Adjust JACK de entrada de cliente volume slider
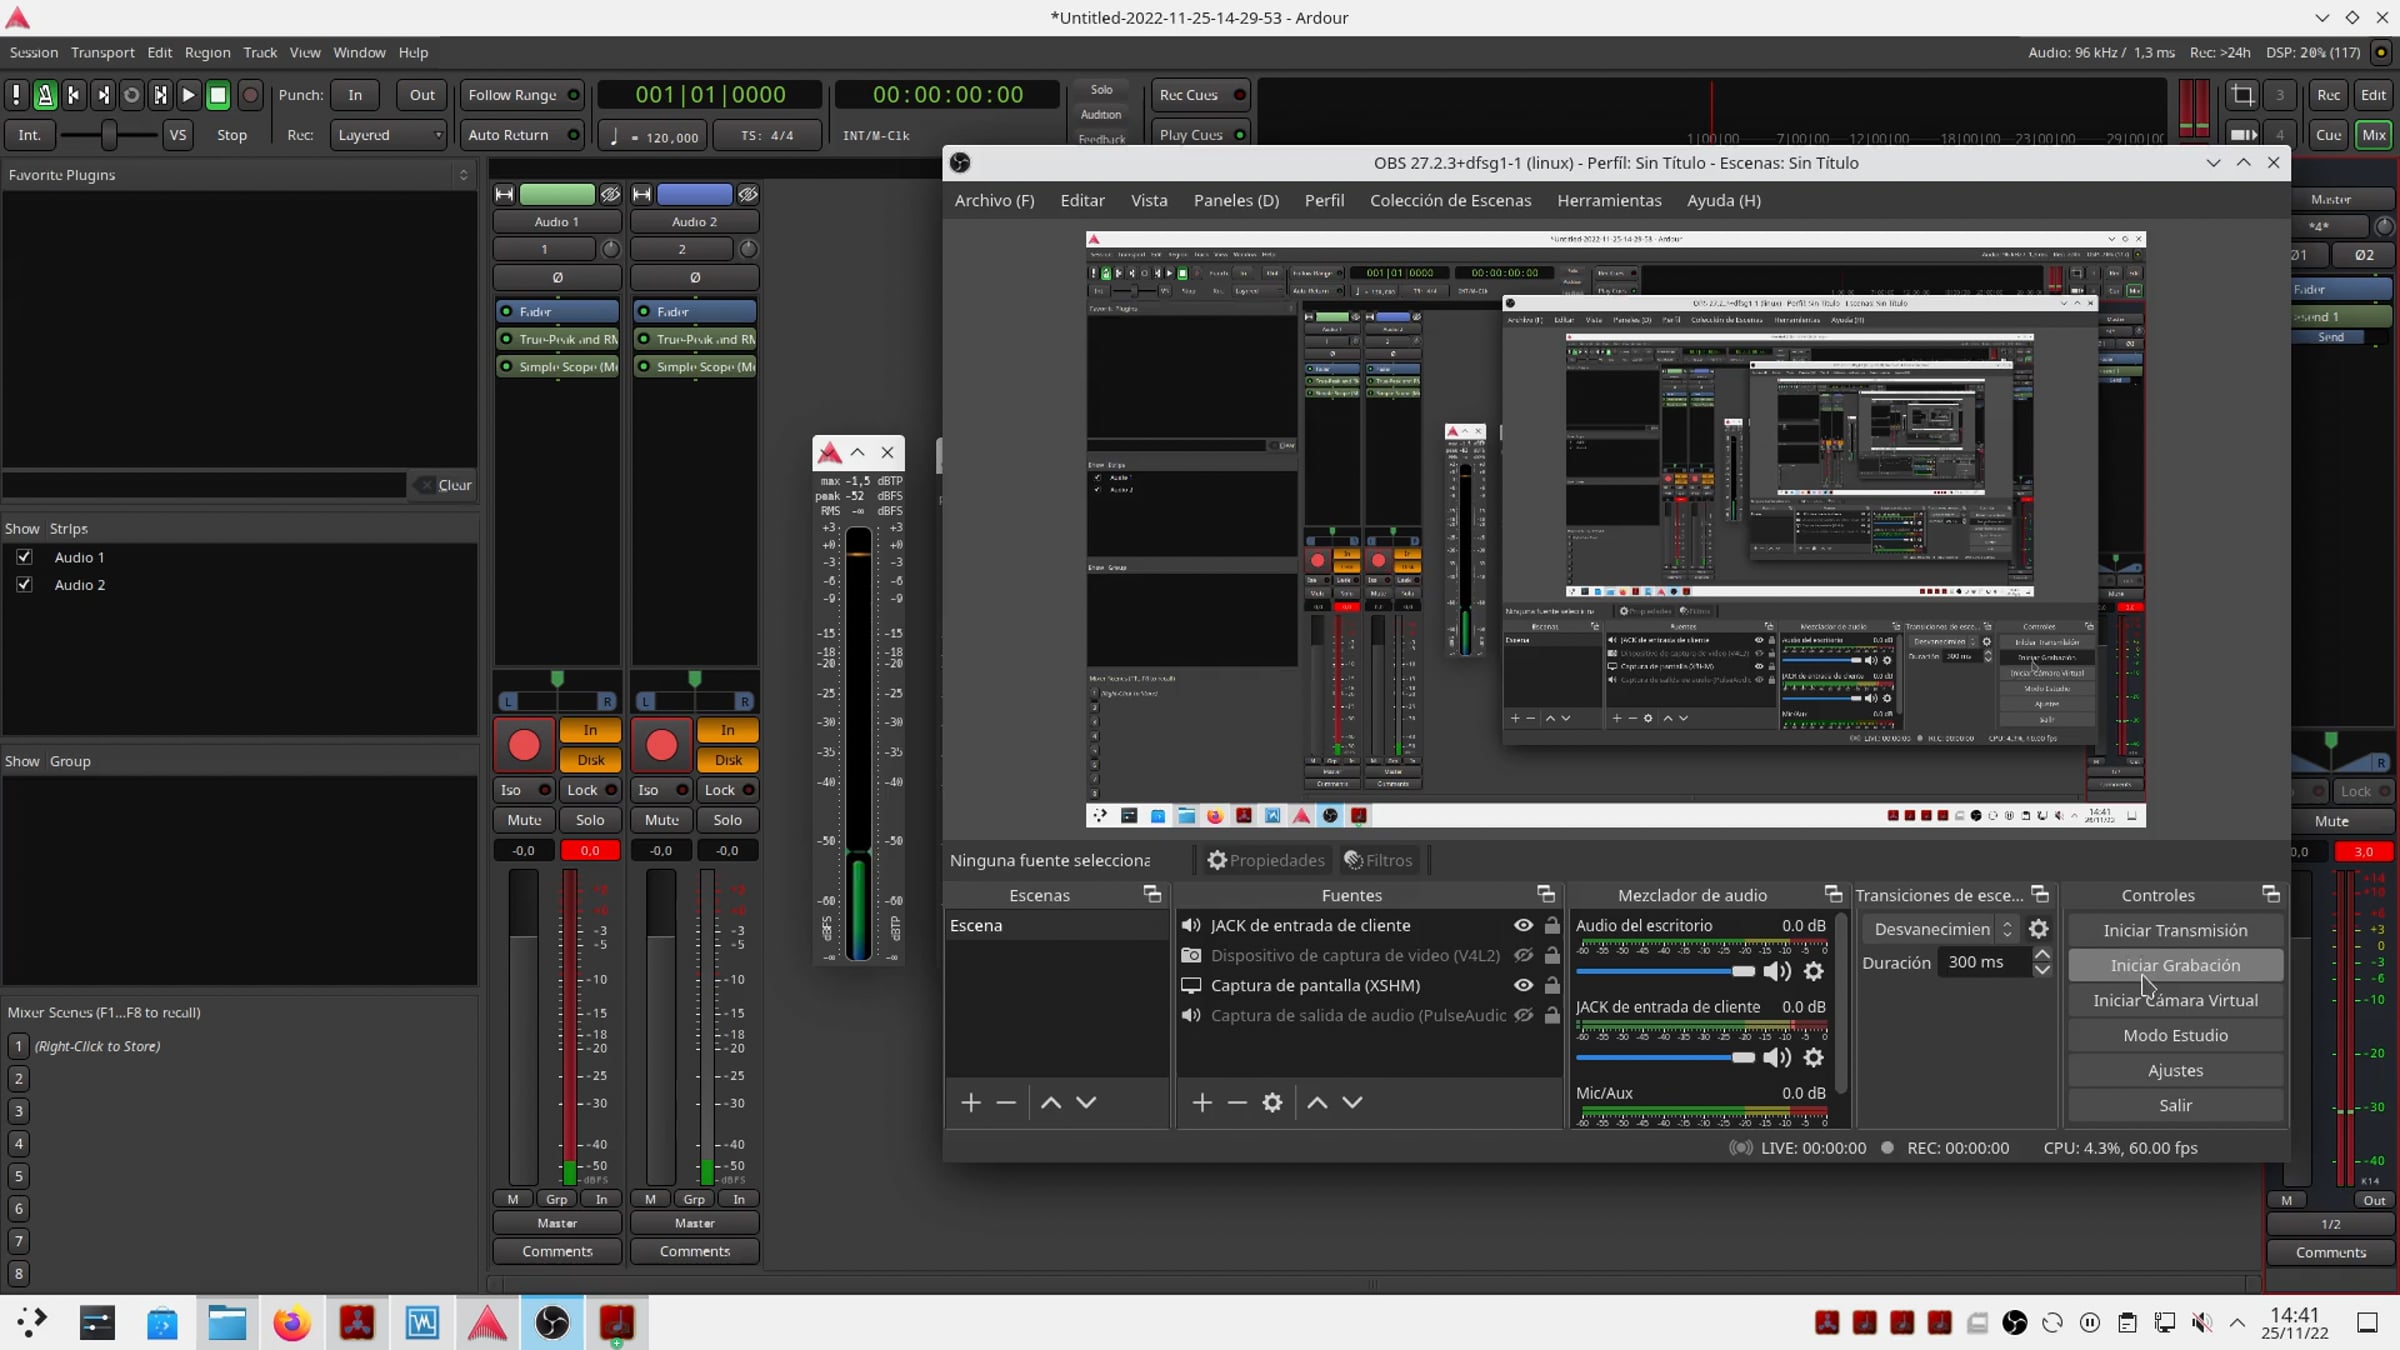Image resolution: width=2400 pixels, height=1350 pixels. [x=1665, y=1057]
